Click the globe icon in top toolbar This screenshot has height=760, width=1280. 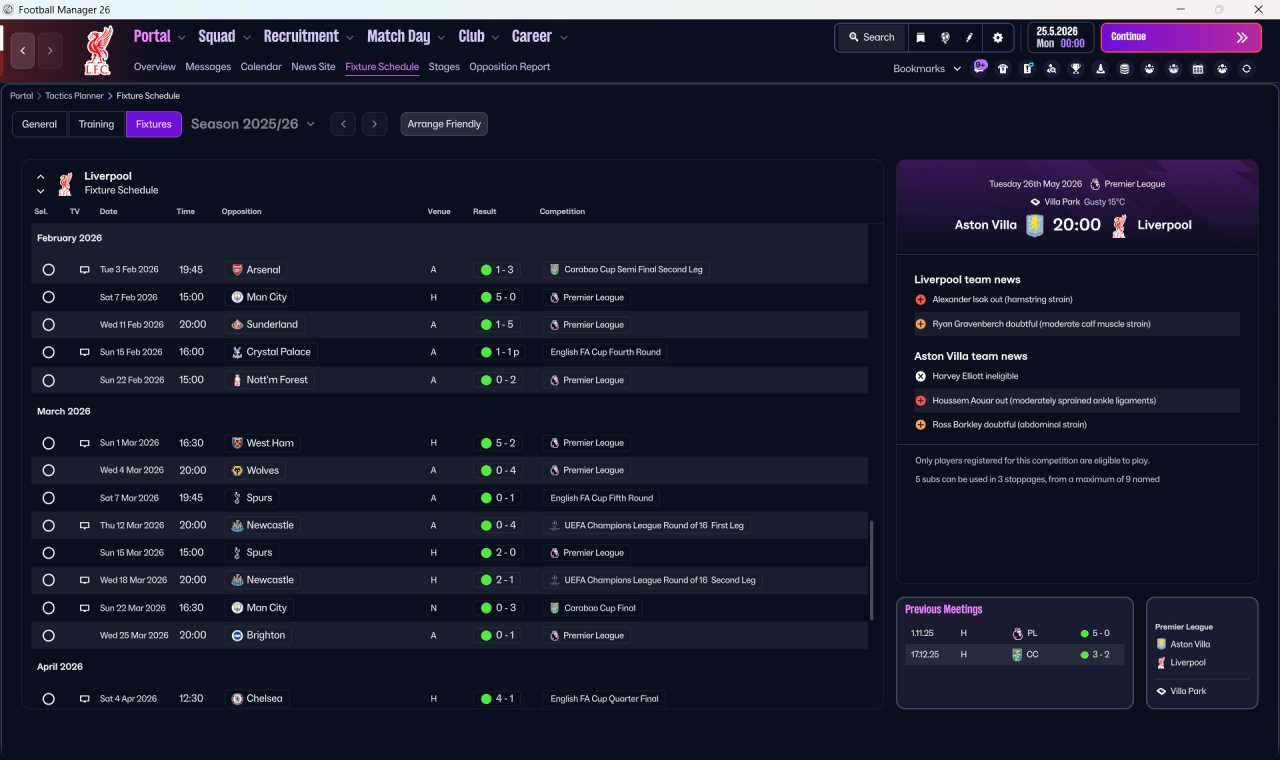tap(945, 37)
